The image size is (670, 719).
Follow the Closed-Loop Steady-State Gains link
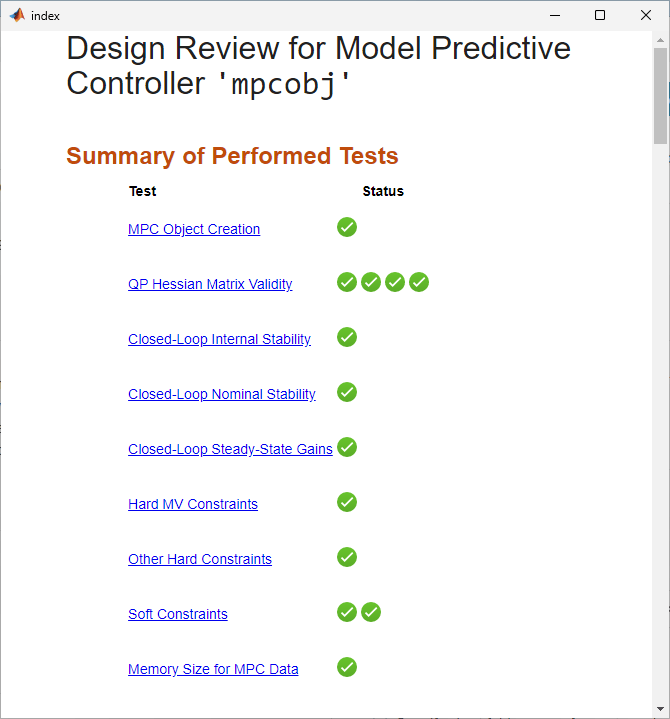coord(230,449)
